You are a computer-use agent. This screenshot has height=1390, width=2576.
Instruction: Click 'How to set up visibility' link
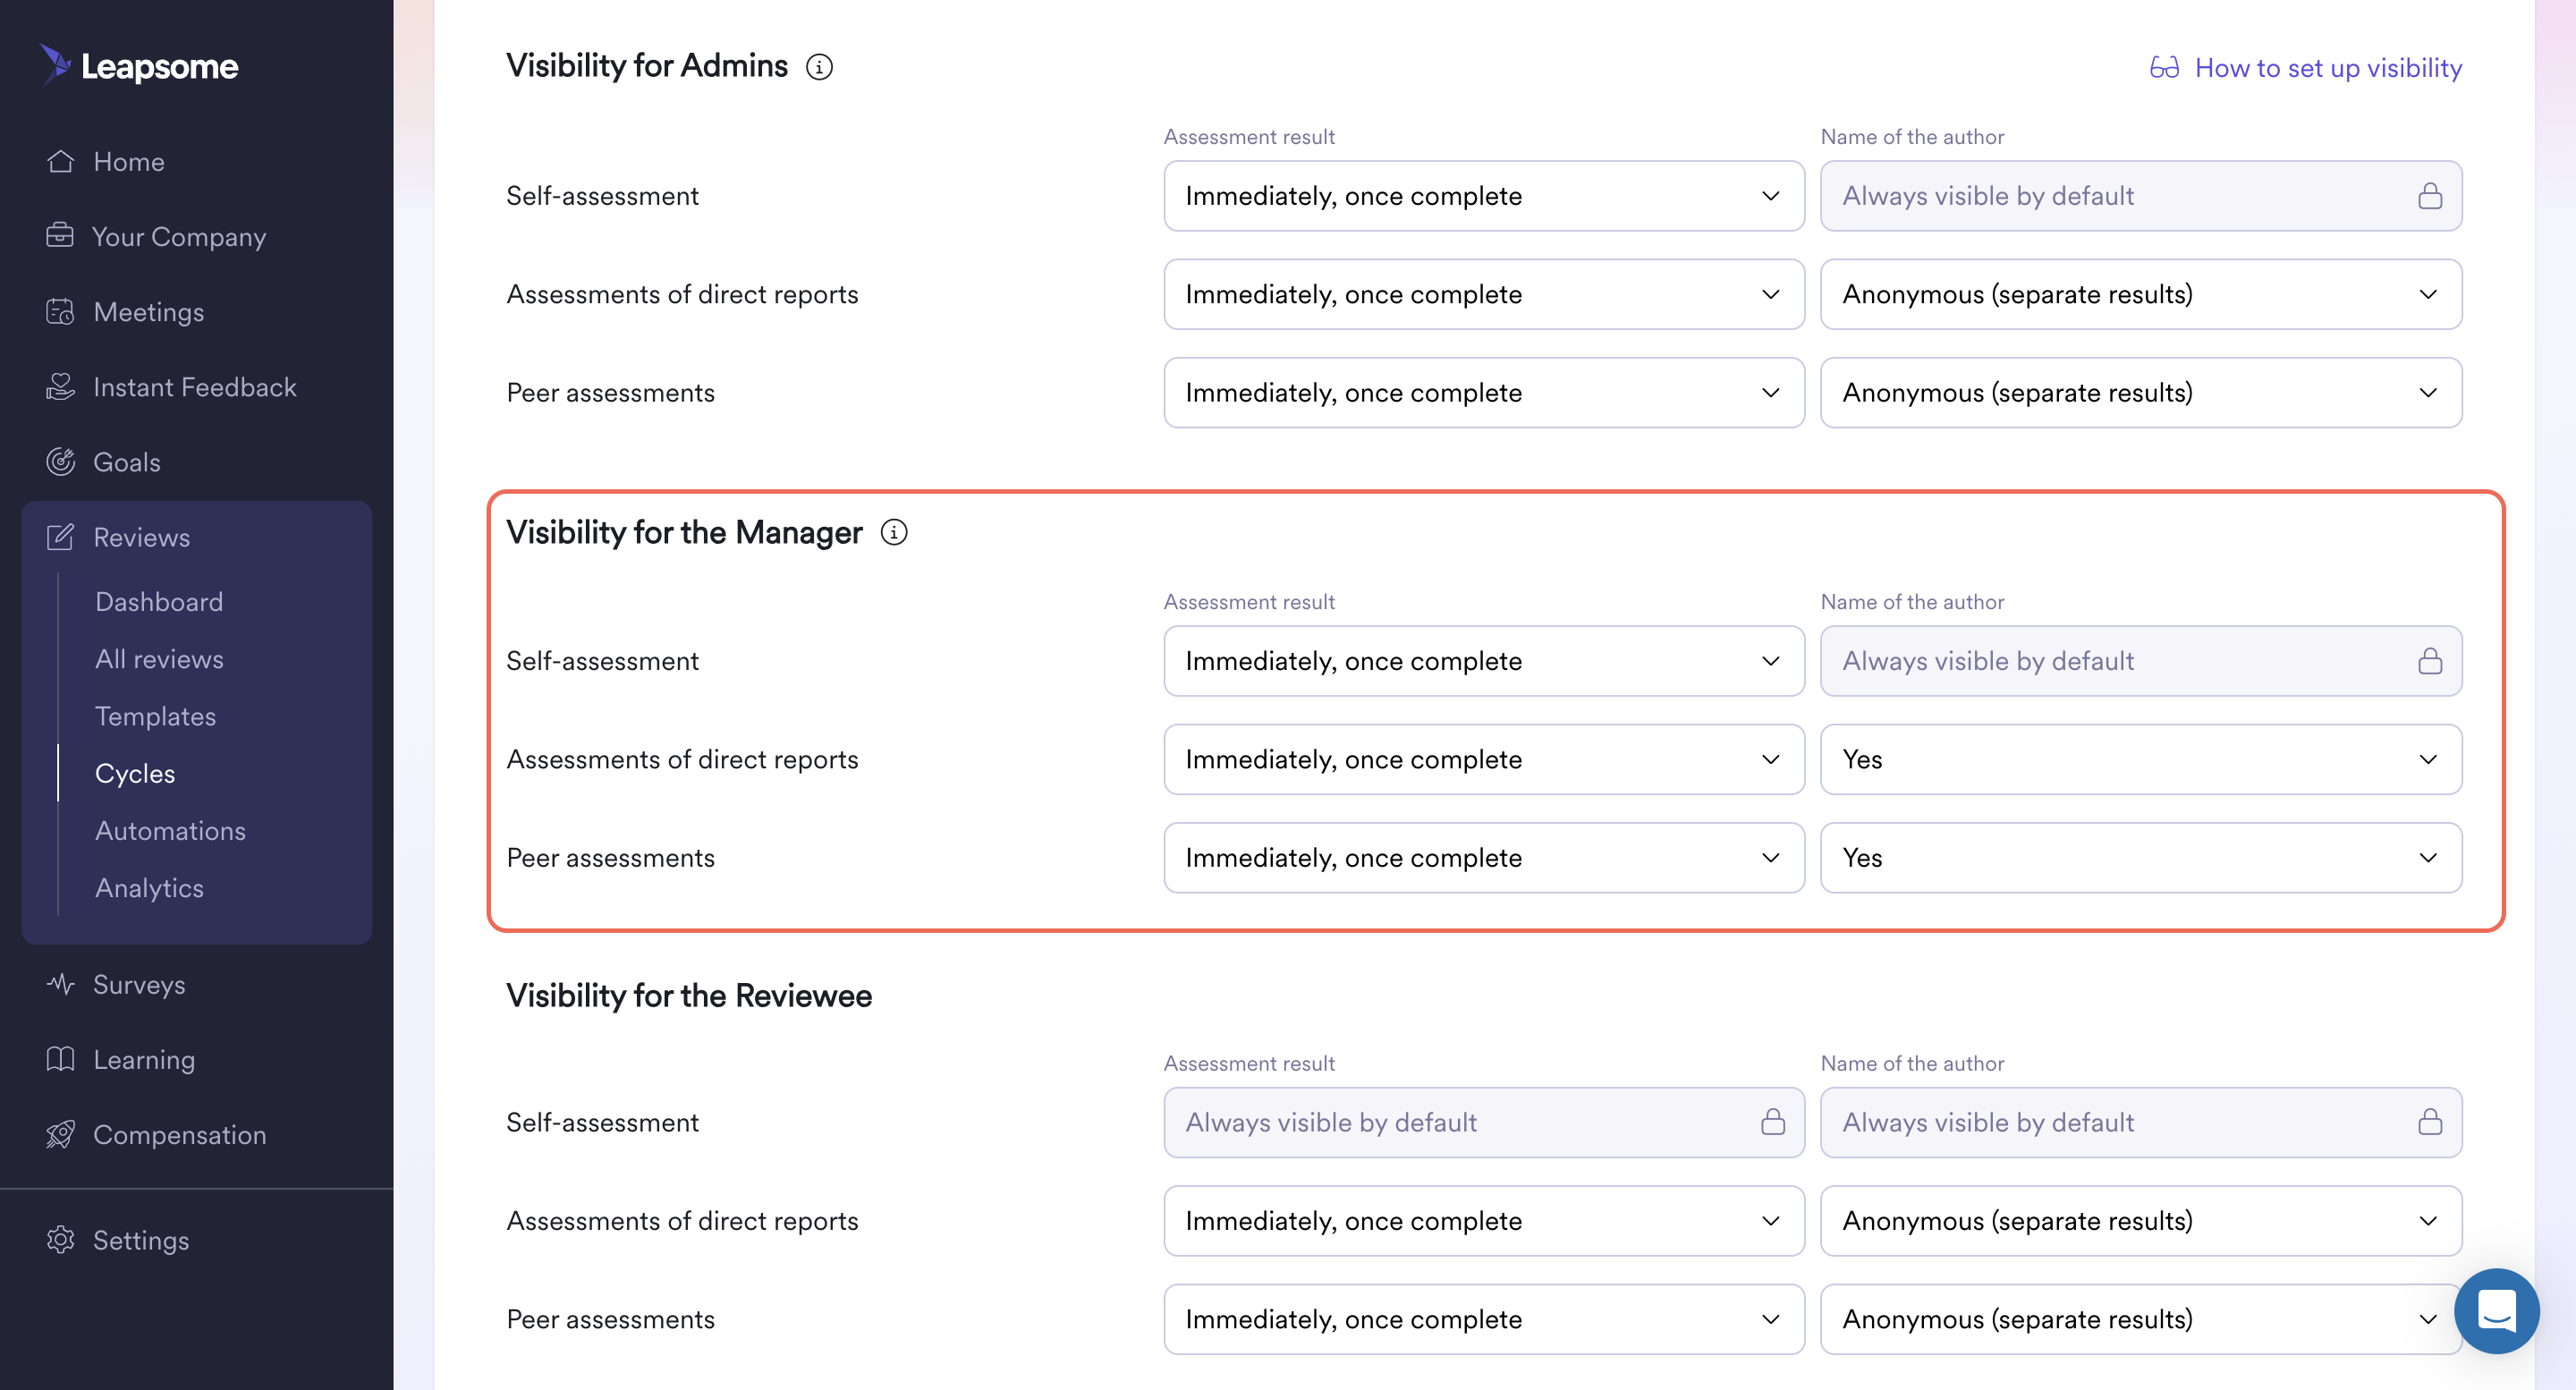click(x=2328, y=67)
